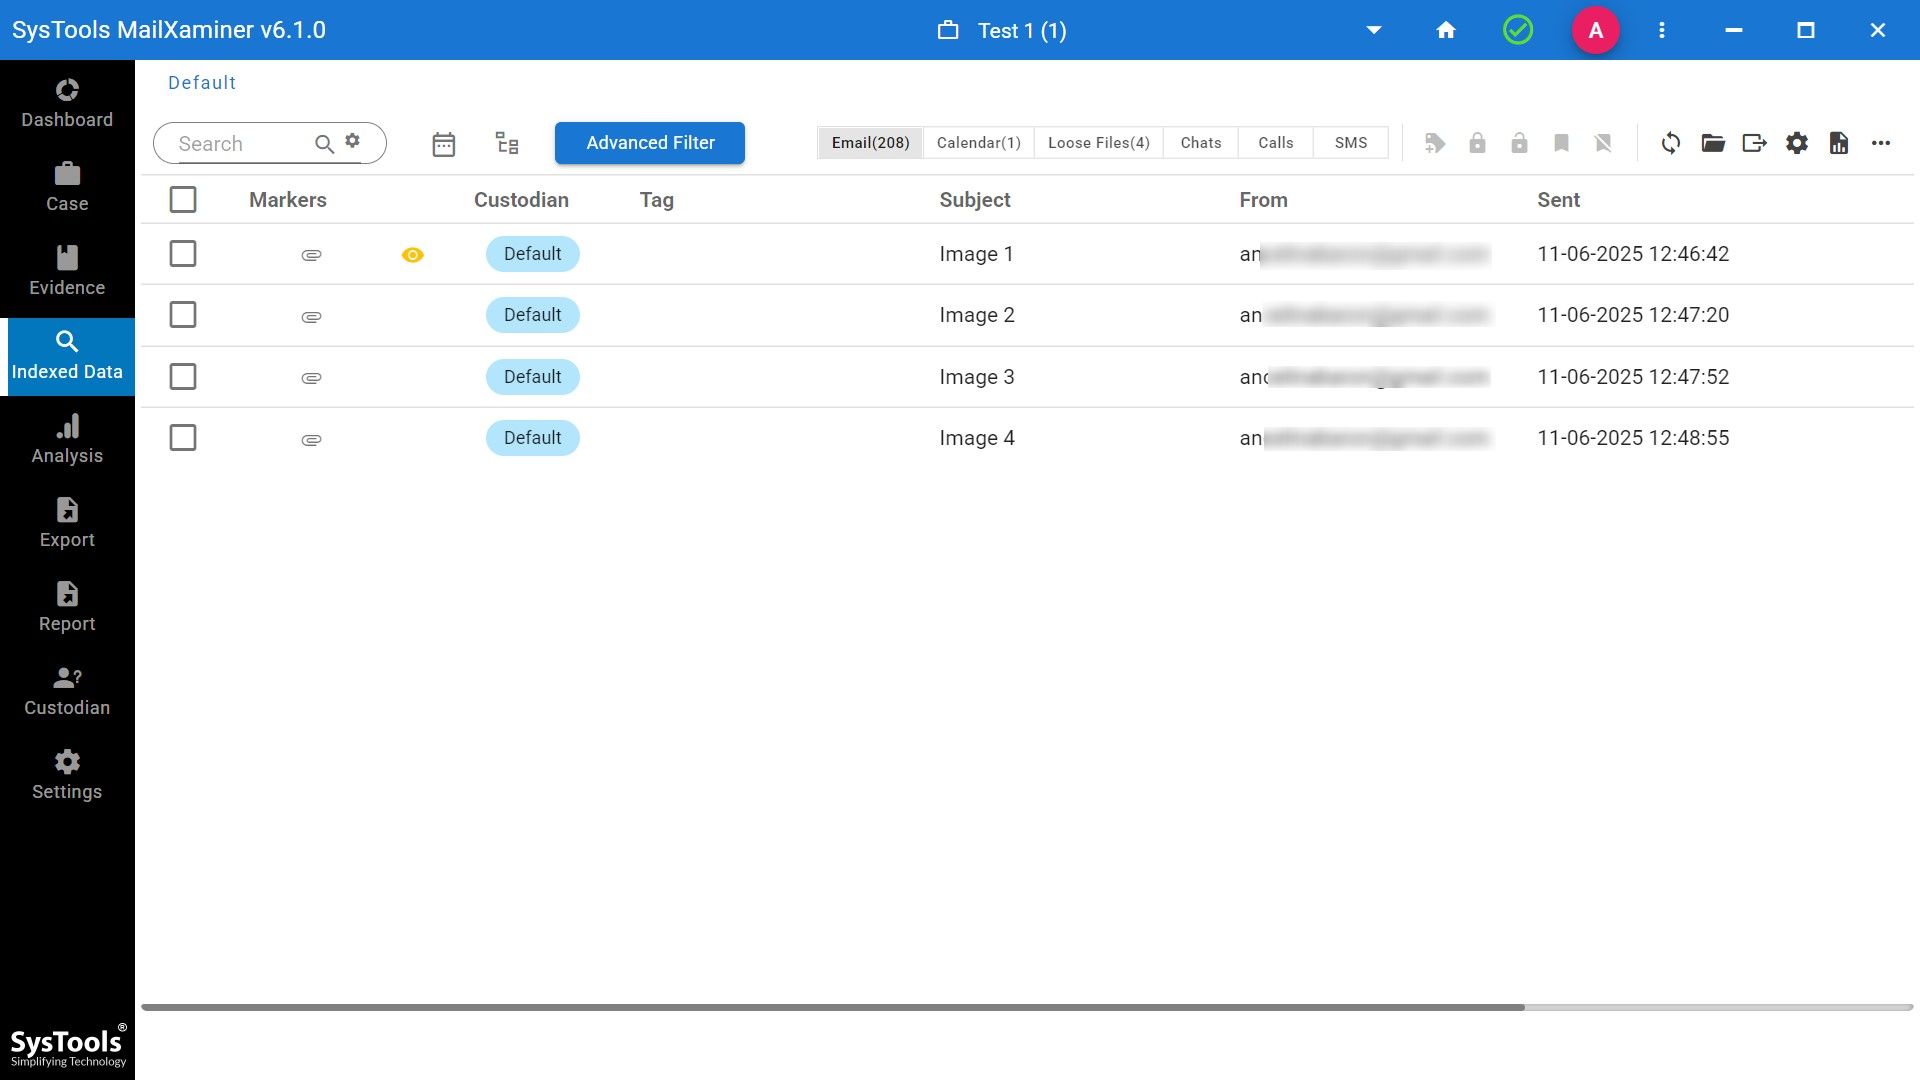Click the open folder toolbar icon
The width and height of the screenshot is (1920, 1080).
click(1713, 143)
